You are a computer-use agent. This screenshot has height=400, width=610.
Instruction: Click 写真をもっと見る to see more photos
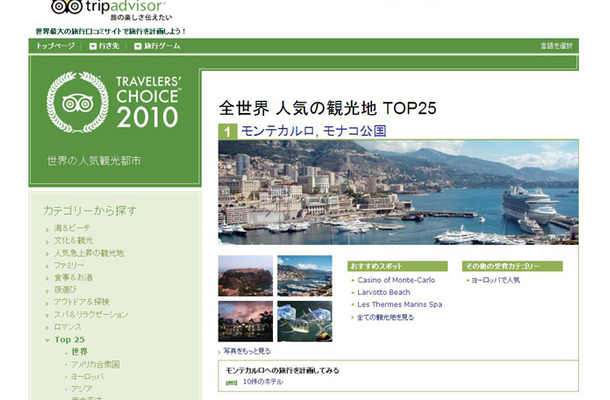click(x=247, y=351)
